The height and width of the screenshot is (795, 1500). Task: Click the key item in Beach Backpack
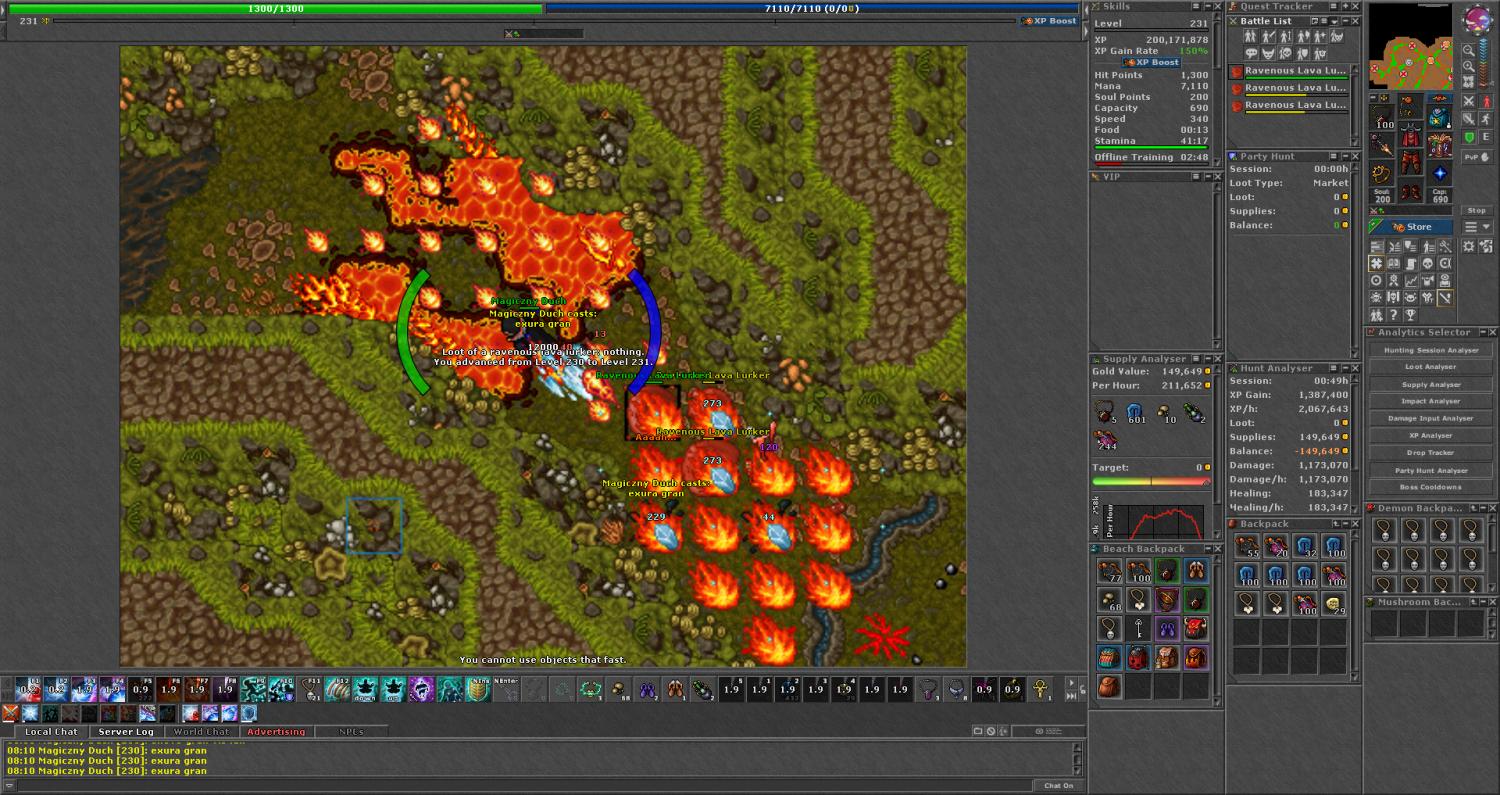(1138, 628)
